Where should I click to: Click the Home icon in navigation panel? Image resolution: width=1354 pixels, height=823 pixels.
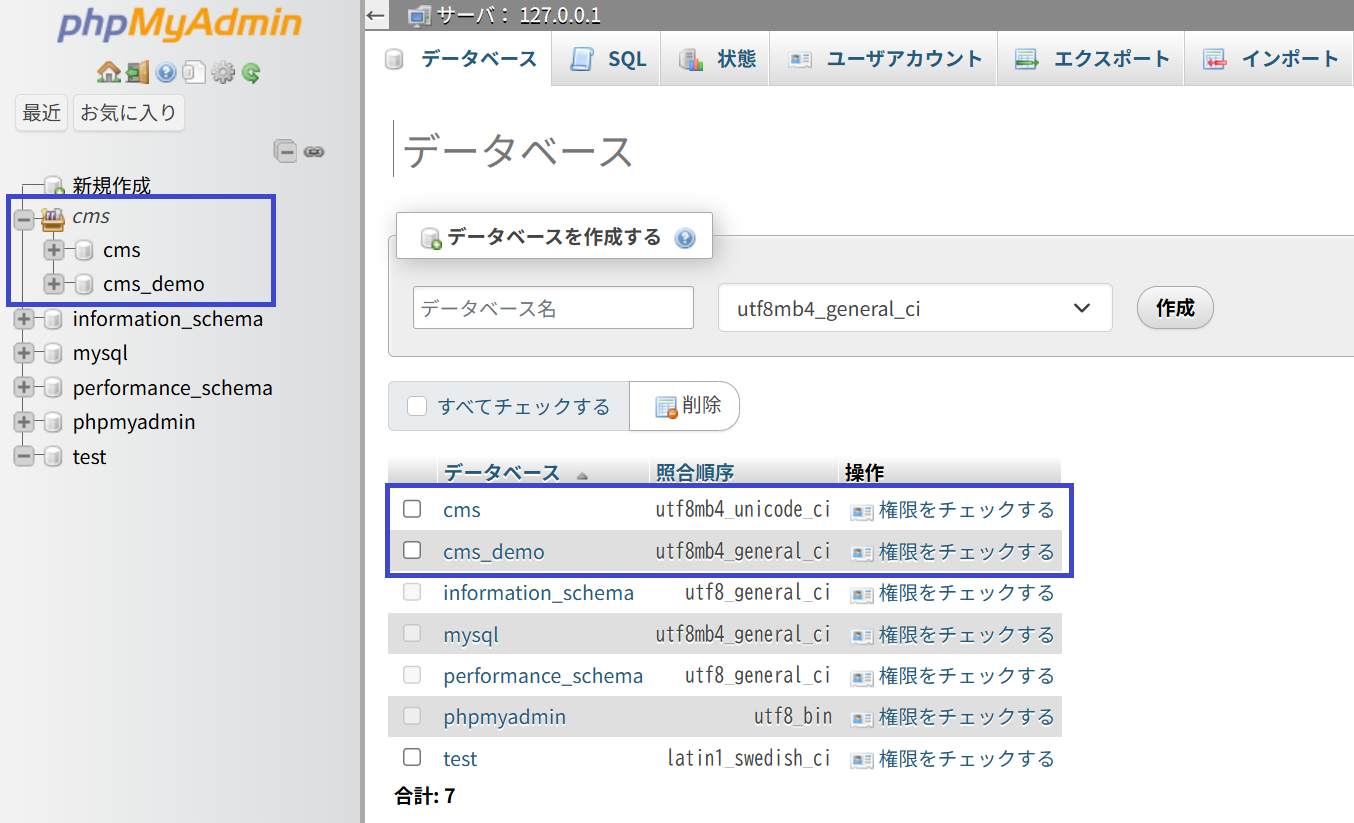click(x=108, y=72)
